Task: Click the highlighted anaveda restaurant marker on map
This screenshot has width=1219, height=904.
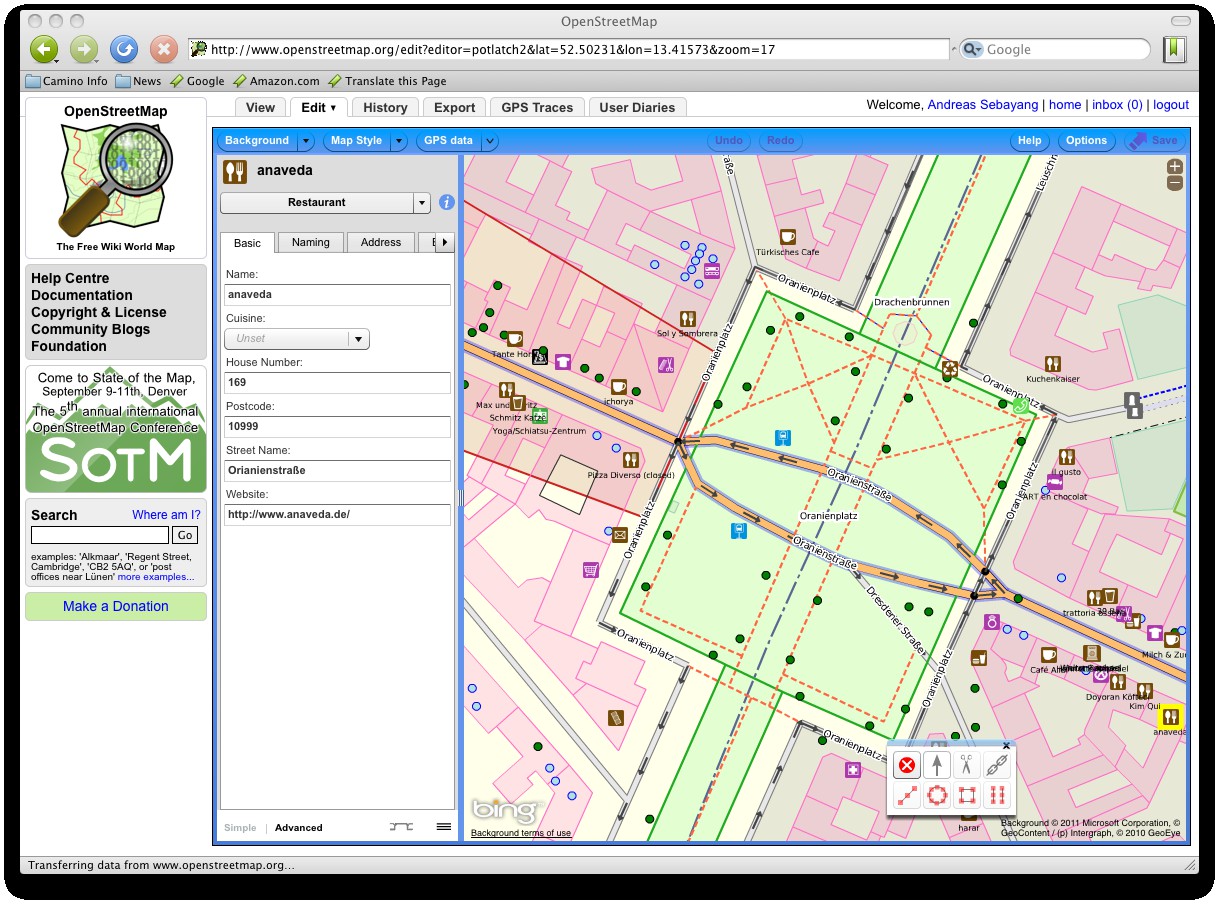Action: pyautogui.click(x=1169, y=716)
